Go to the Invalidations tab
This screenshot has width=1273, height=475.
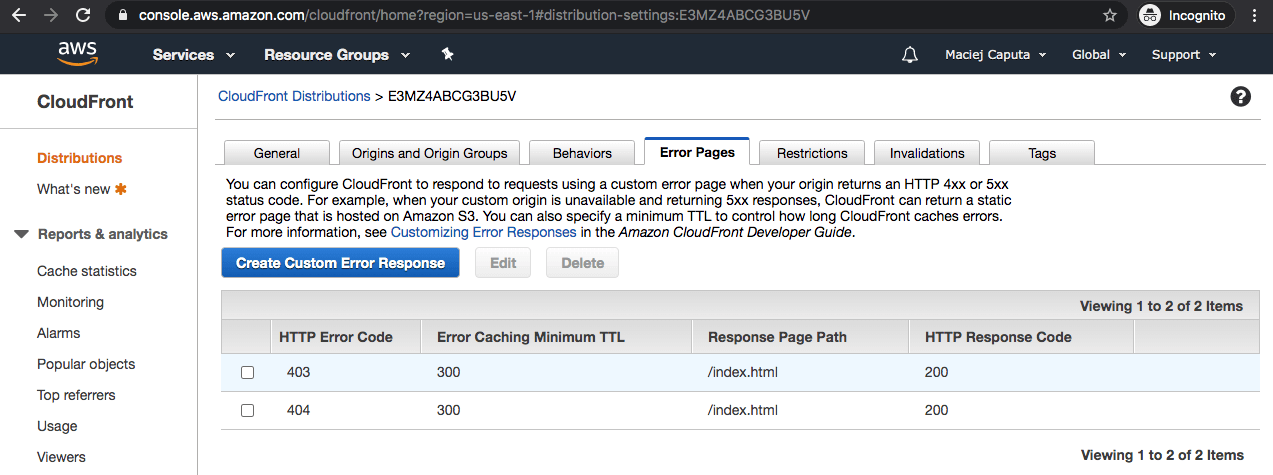coord(927,153)
